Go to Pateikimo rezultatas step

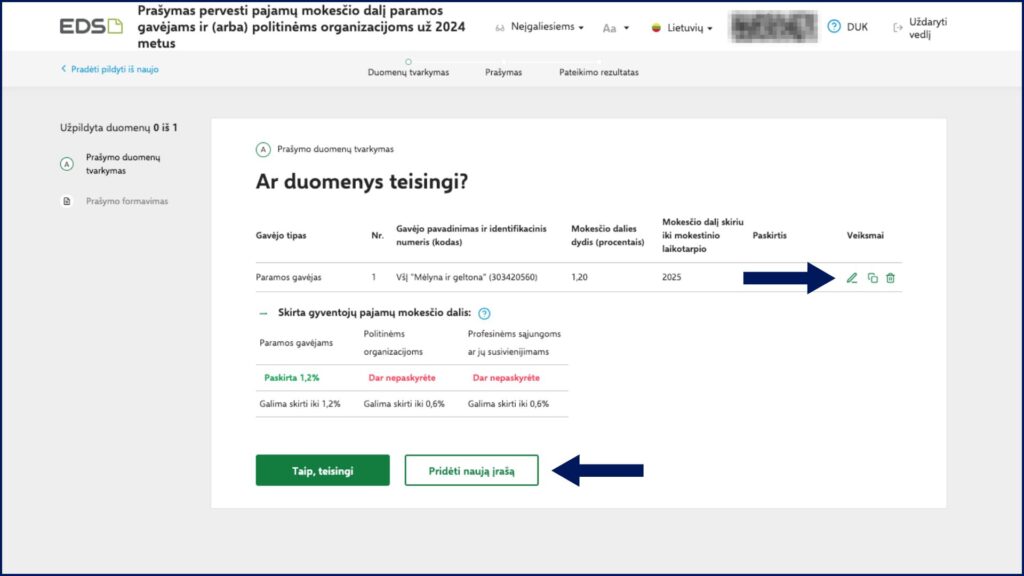(598, 72)
